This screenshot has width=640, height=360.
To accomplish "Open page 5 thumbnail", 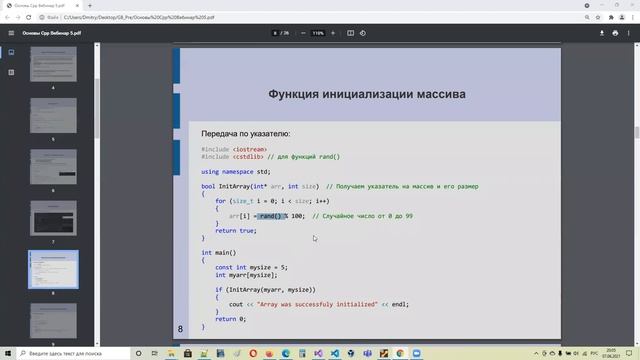I will point(53,116).
